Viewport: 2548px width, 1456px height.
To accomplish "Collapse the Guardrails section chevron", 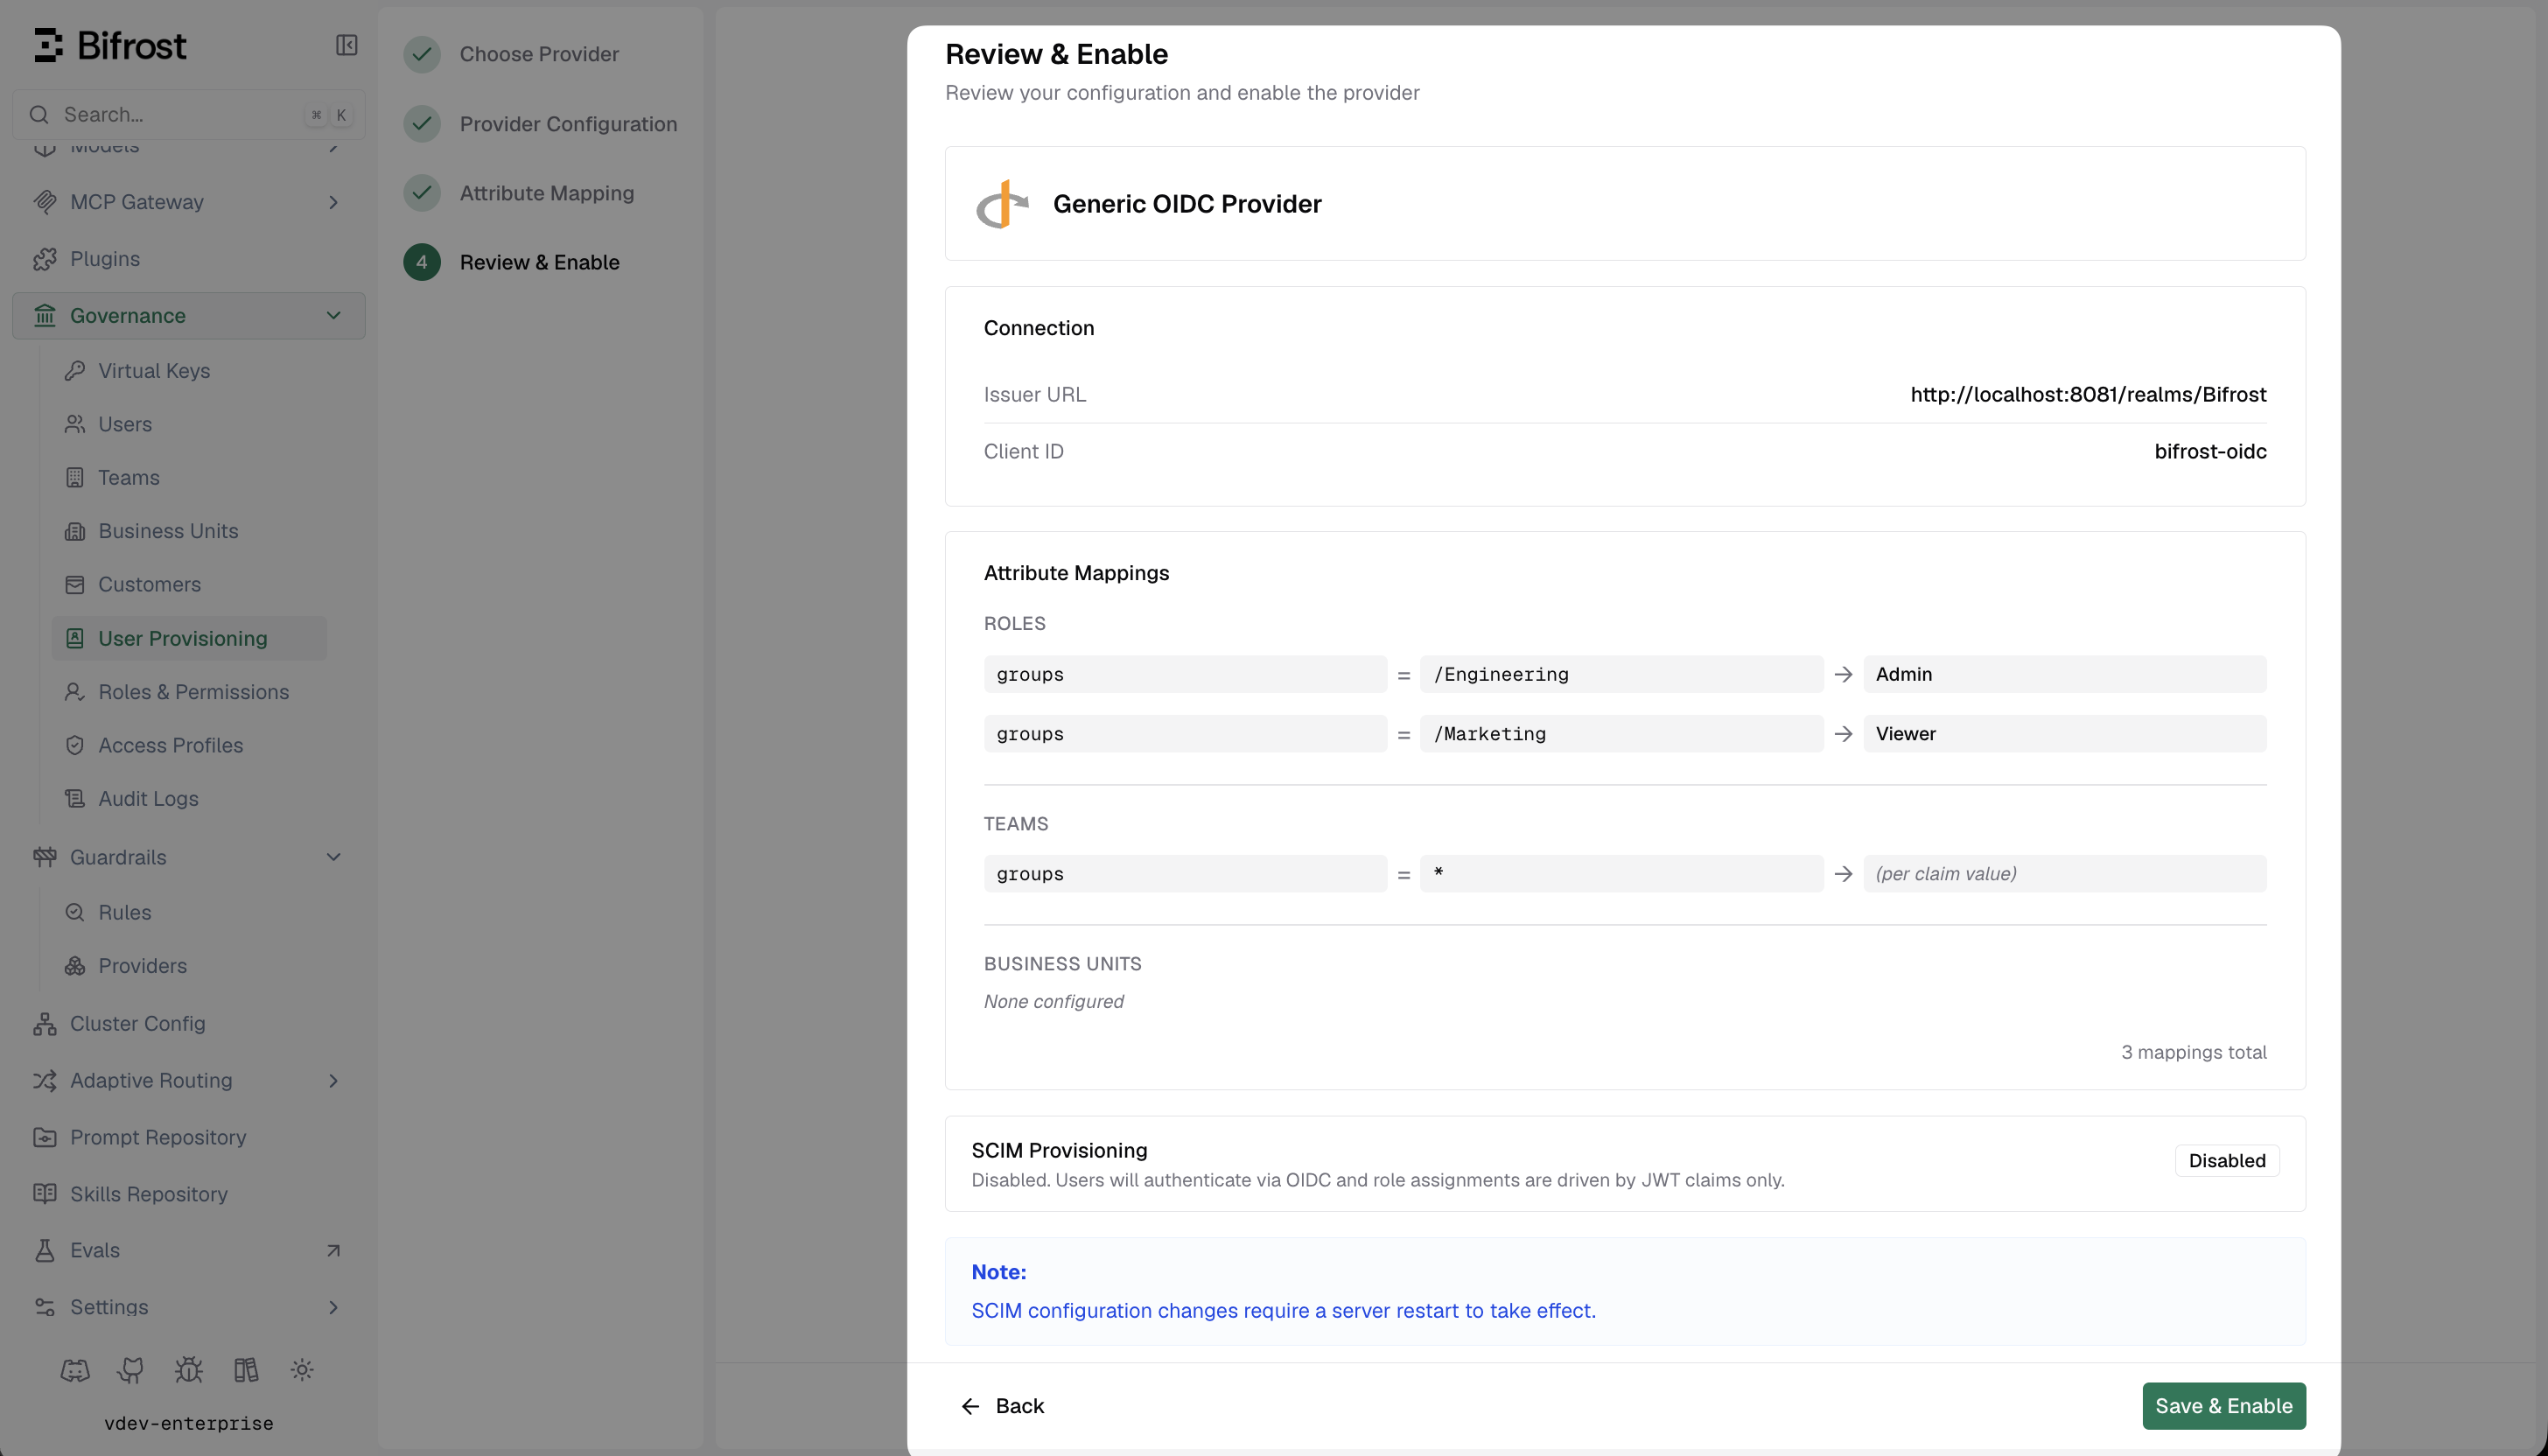I will point(334,857).
